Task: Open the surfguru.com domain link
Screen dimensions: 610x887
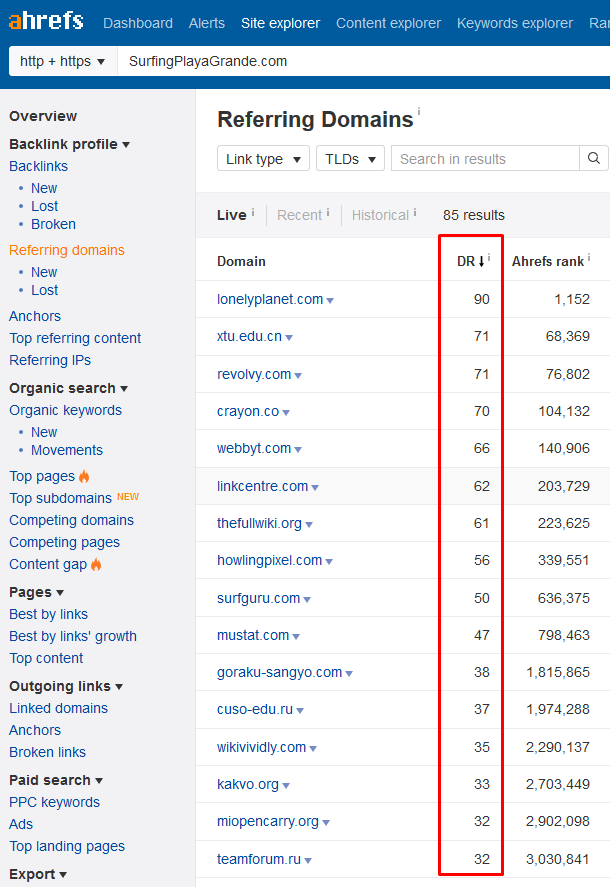Action: point(259,598)
